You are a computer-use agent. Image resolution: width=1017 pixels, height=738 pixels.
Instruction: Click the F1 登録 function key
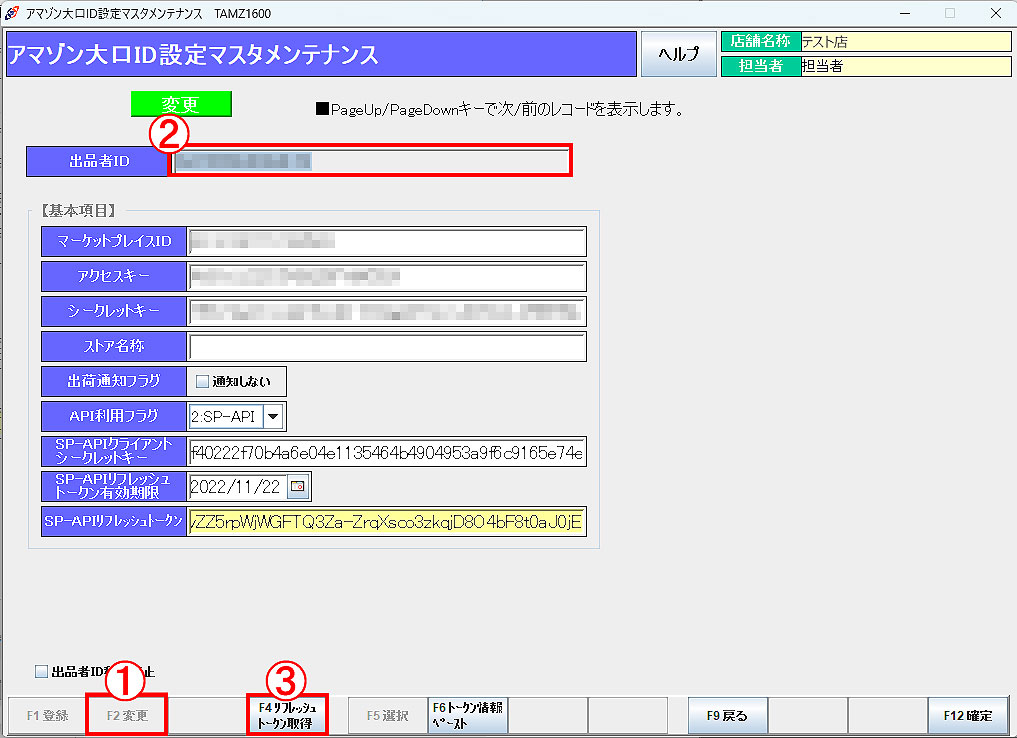click(x=47, y=716)
